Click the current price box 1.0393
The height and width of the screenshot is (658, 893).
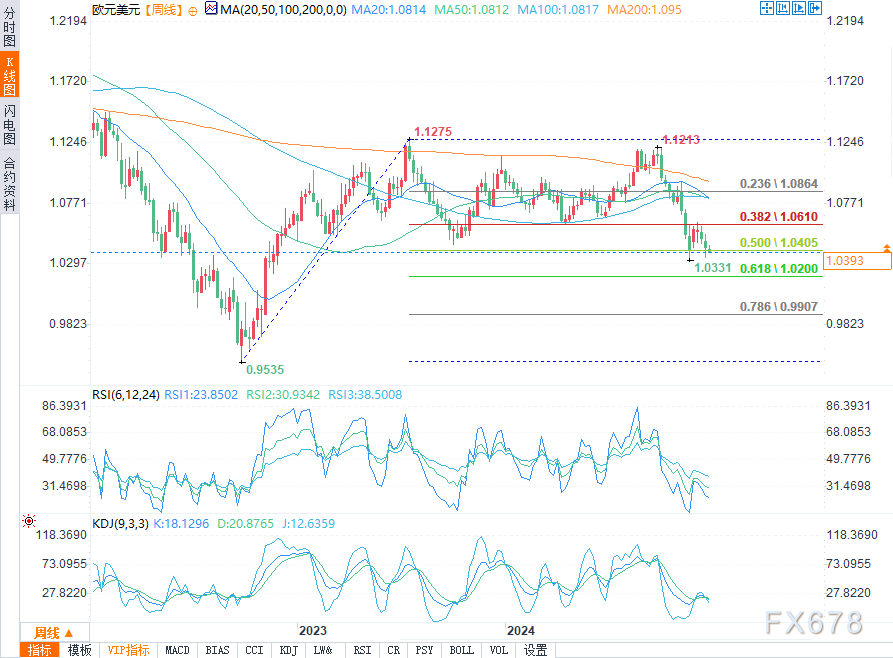pos(857,261)
